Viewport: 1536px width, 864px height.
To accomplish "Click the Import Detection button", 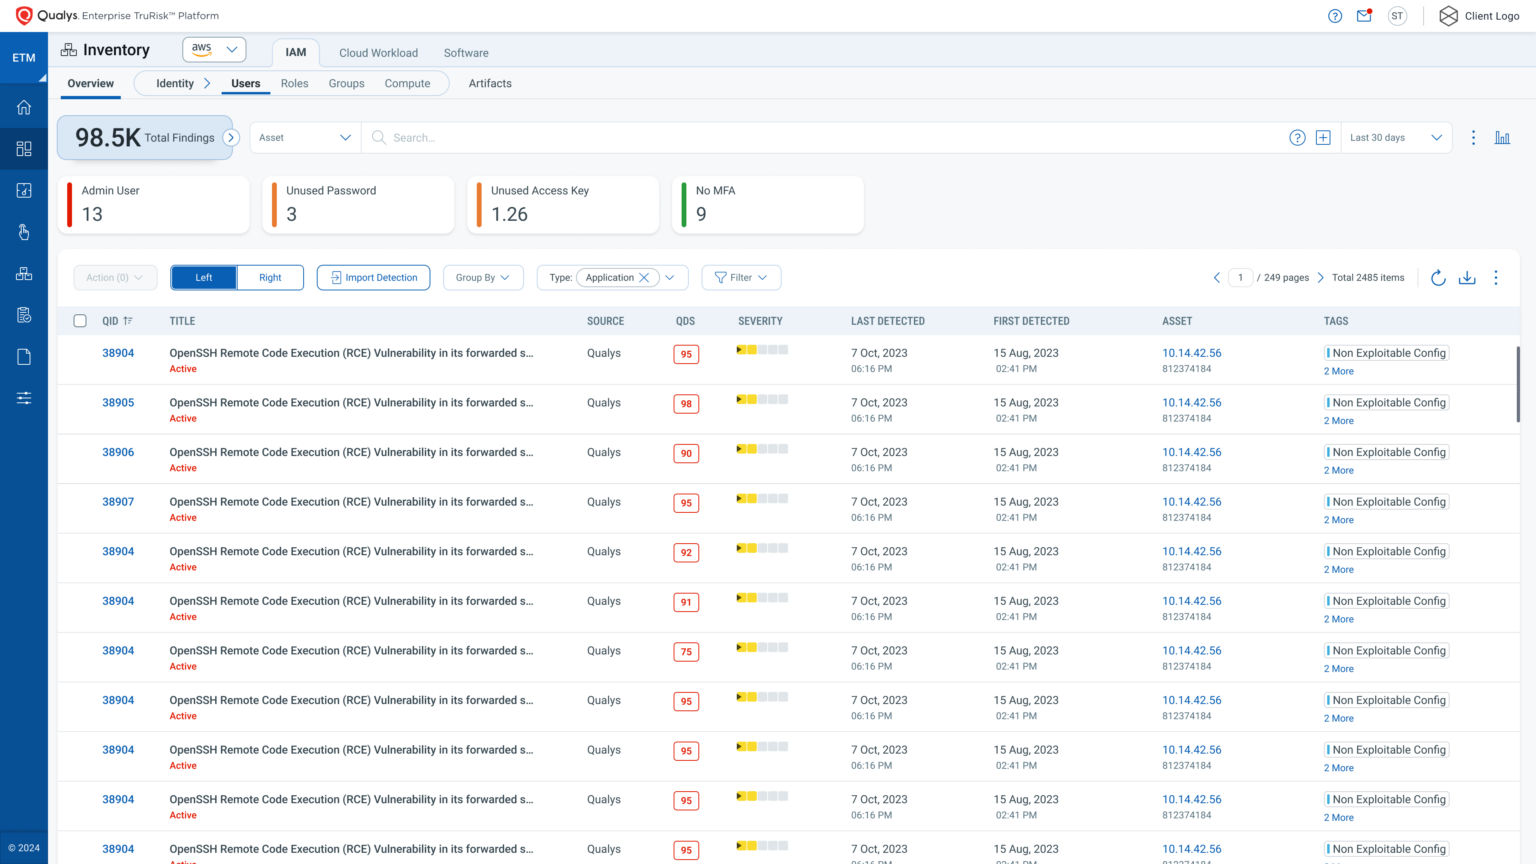I will (373, 277).
